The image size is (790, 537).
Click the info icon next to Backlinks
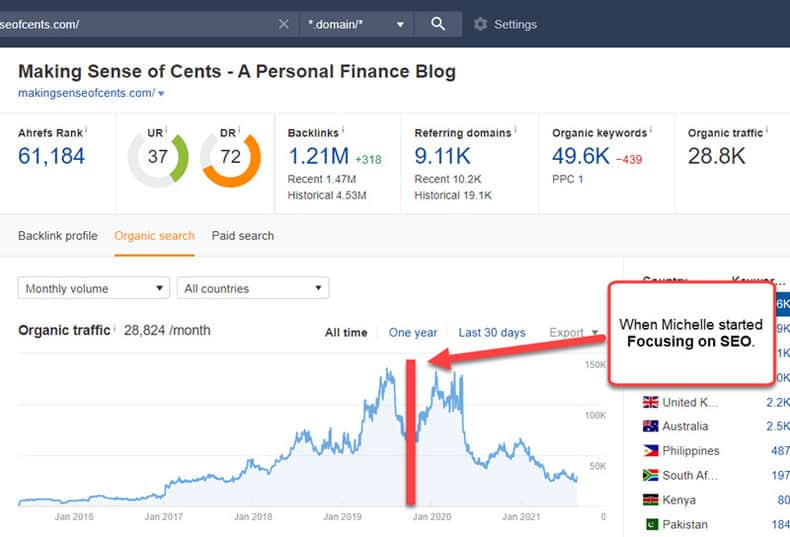pos(343,130)
